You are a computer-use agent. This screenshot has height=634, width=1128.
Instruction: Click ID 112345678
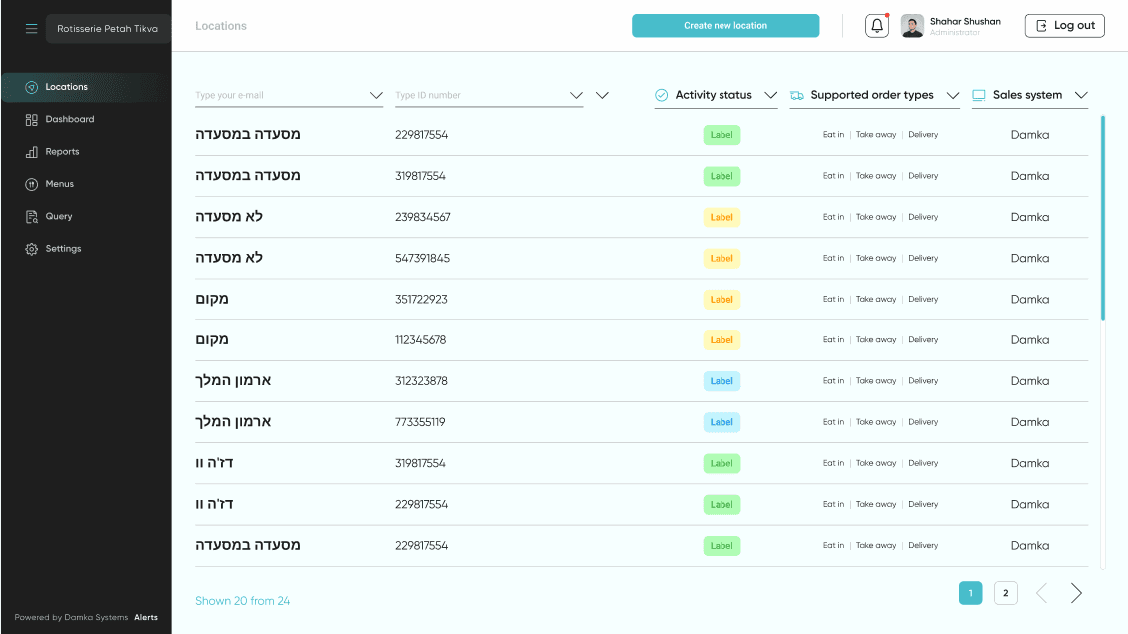420,340
